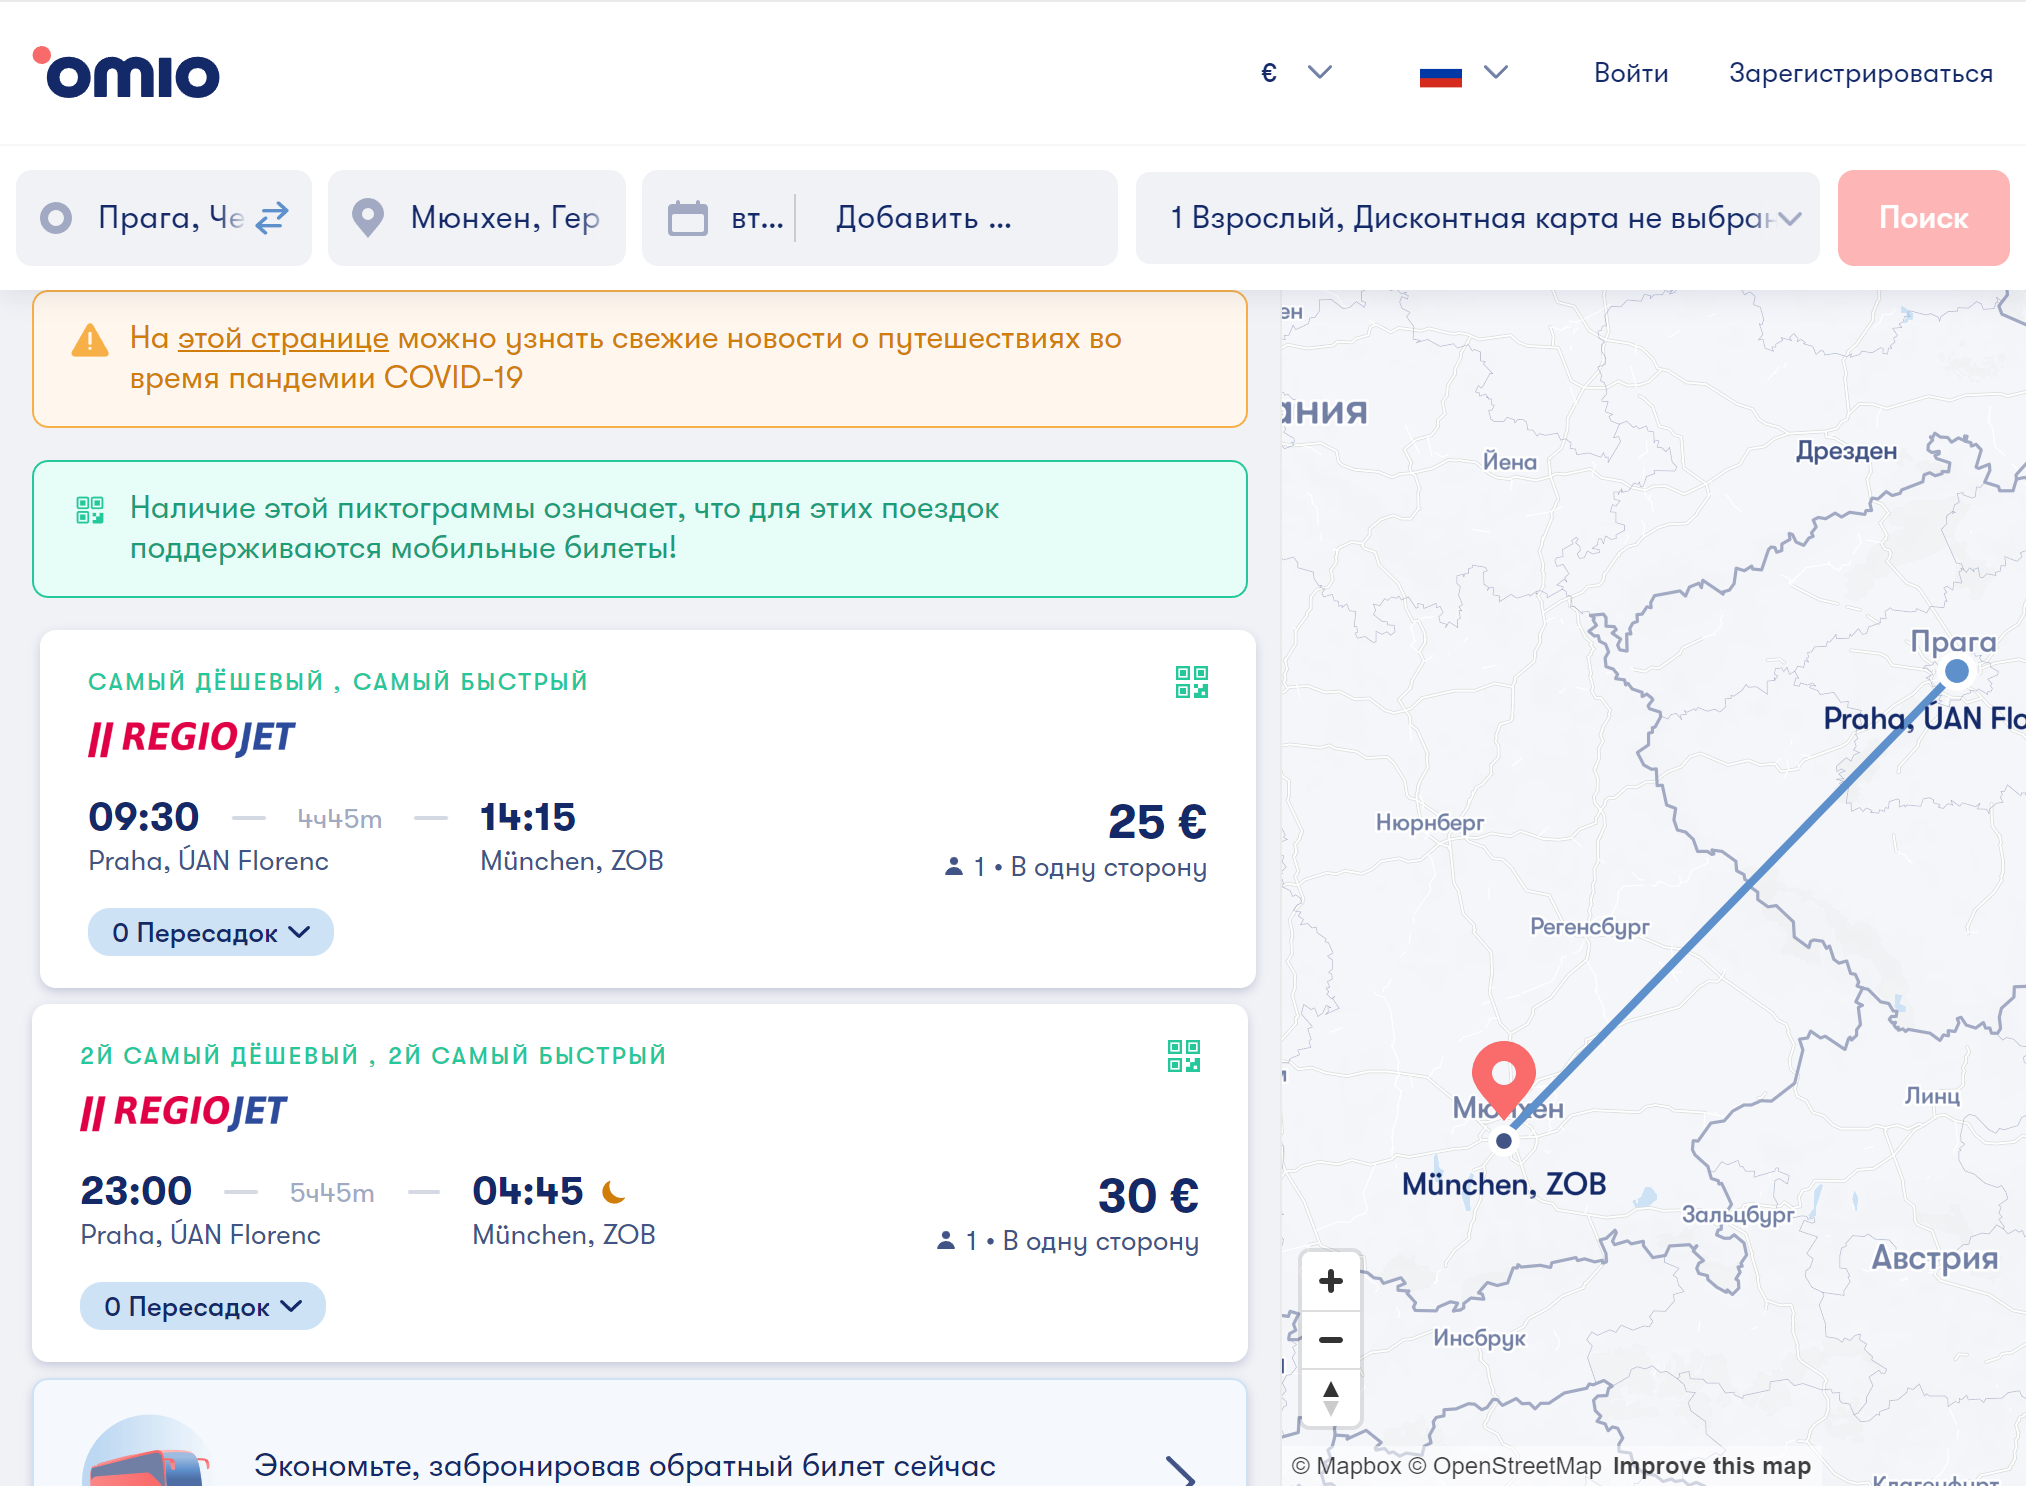Click the Omio logo
The image size is (2026, 1486).
point(126,73)
